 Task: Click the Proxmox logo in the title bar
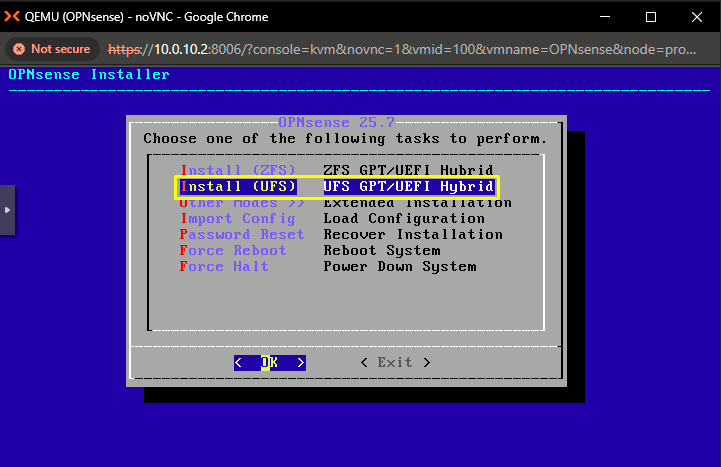[11, 17]
